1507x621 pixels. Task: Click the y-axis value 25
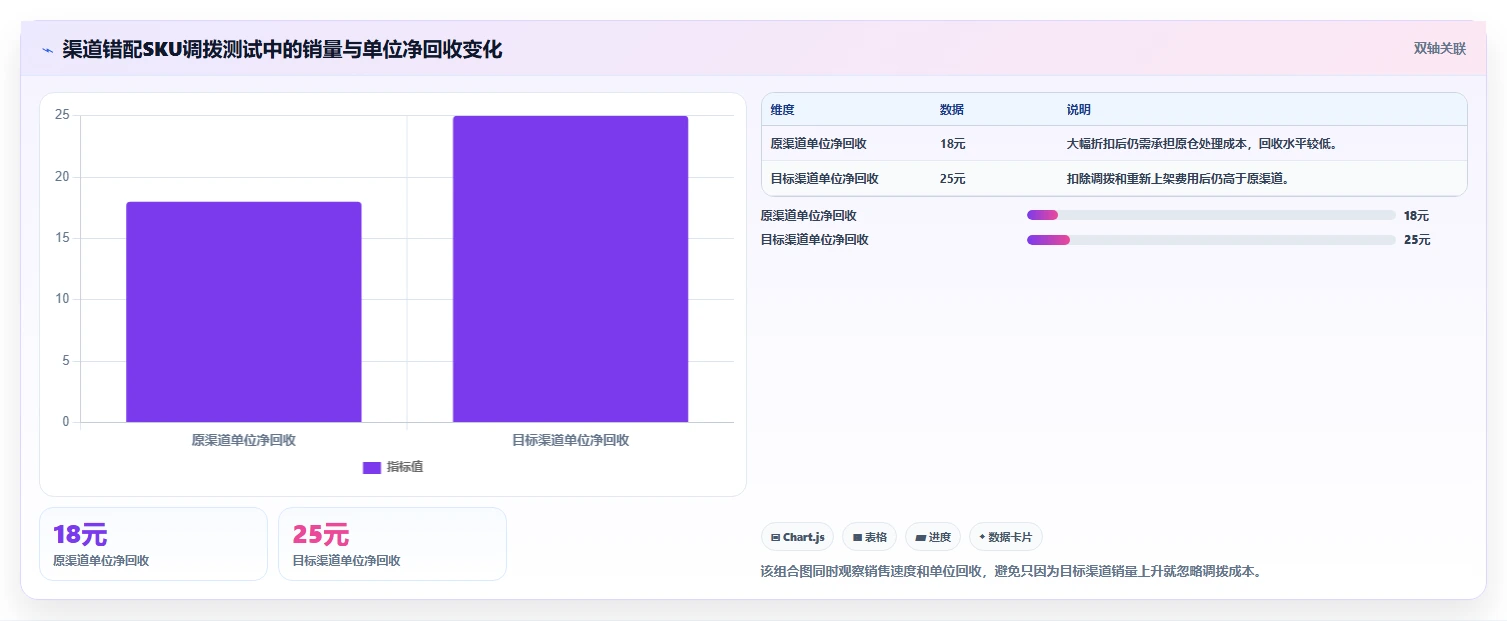[x=62, y=115]
